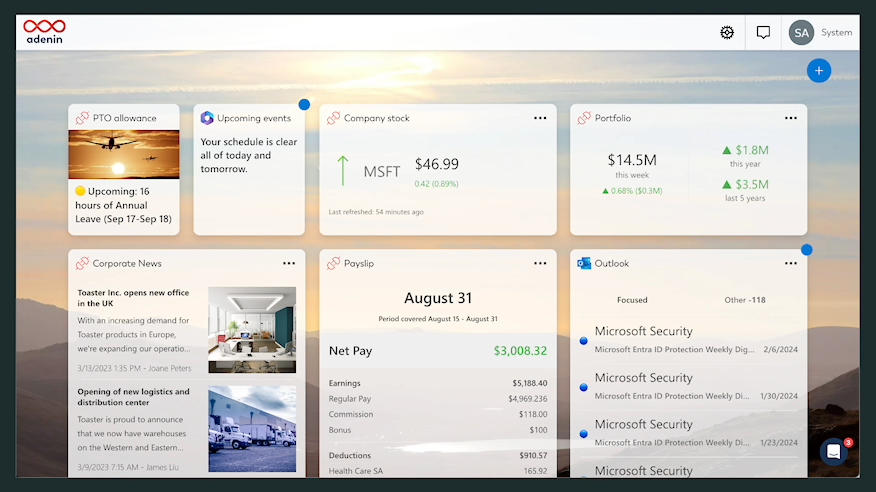876x492 pixels.
Task: Click the $1.8M this year value
Action: [745, 150]
